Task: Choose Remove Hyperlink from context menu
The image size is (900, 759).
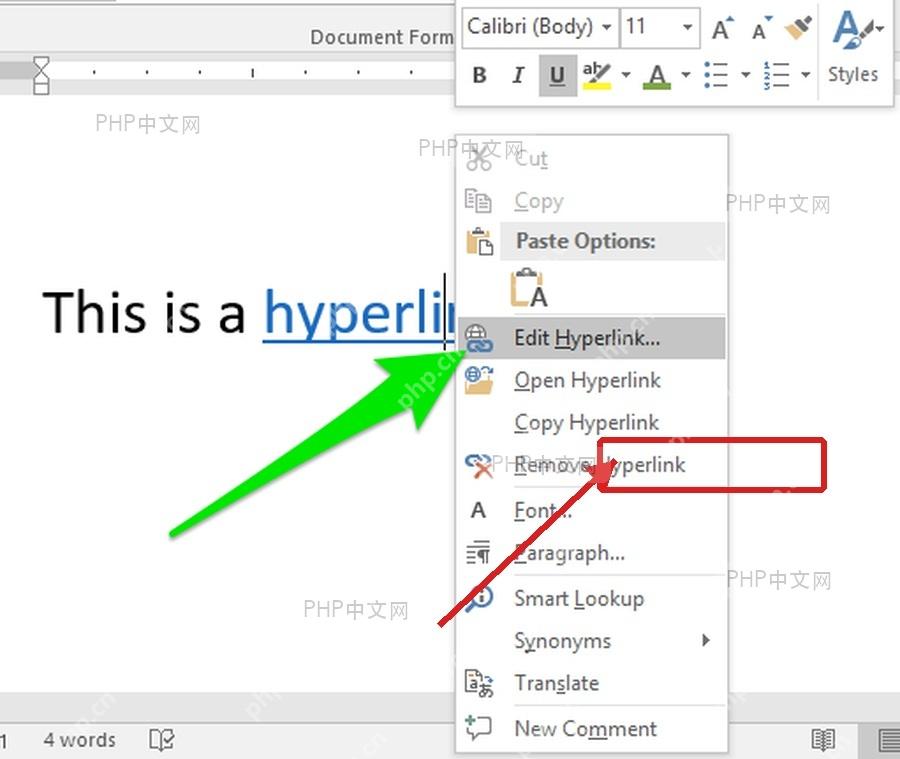Action: [x=592, y=465]
